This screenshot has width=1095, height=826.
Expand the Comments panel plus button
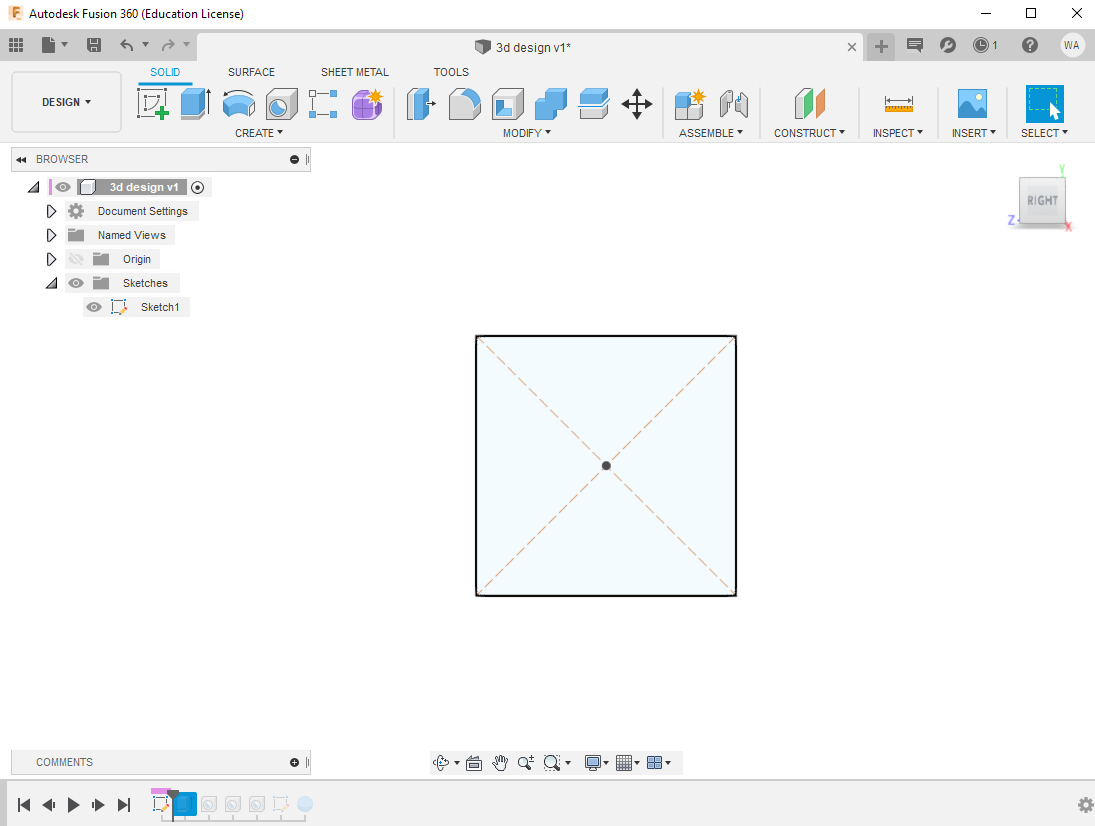(295, 762)
